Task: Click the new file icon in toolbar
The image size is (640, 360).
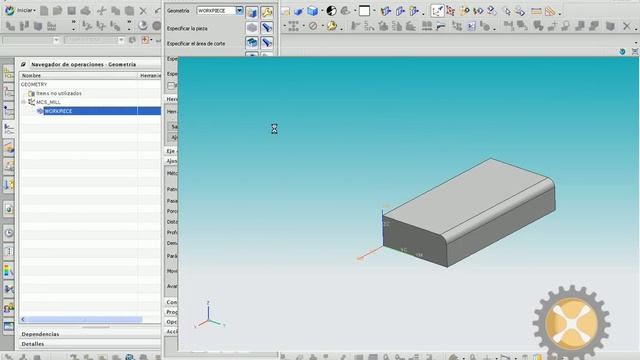Action: click(x=44, y=11)
